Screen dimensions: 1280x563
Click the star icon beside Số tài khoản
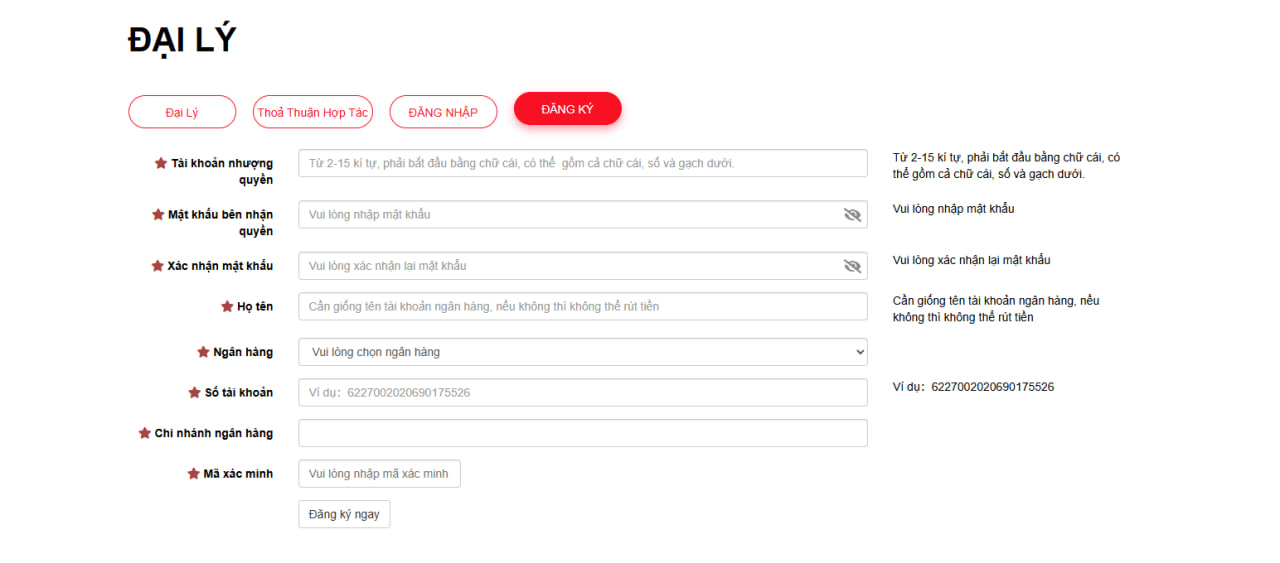click(195, 392)
